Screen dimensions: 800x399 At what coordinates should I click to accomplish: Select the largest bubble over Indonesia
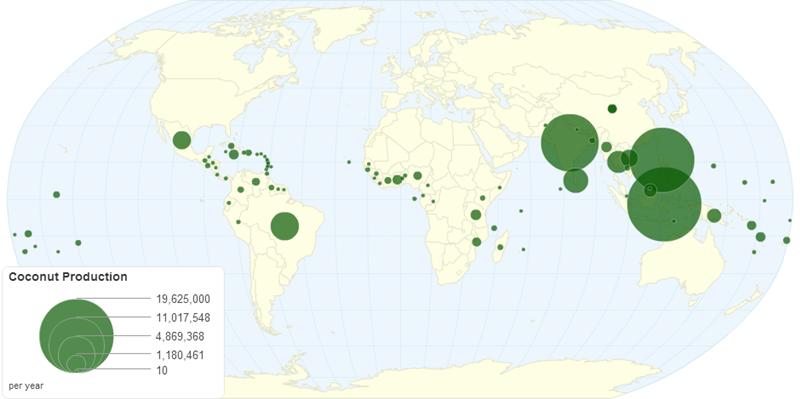pyautogui.click(x=664, y=204)
